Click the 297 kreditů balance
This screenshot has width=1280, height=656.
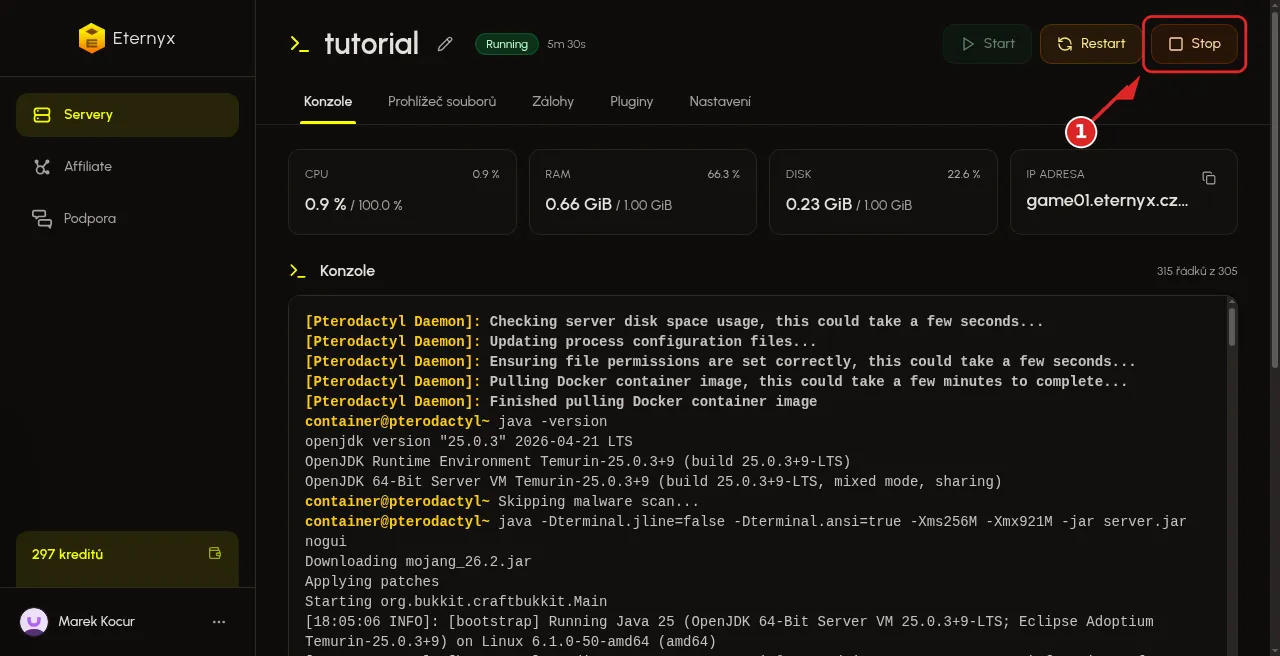click(x=68, y=554)
